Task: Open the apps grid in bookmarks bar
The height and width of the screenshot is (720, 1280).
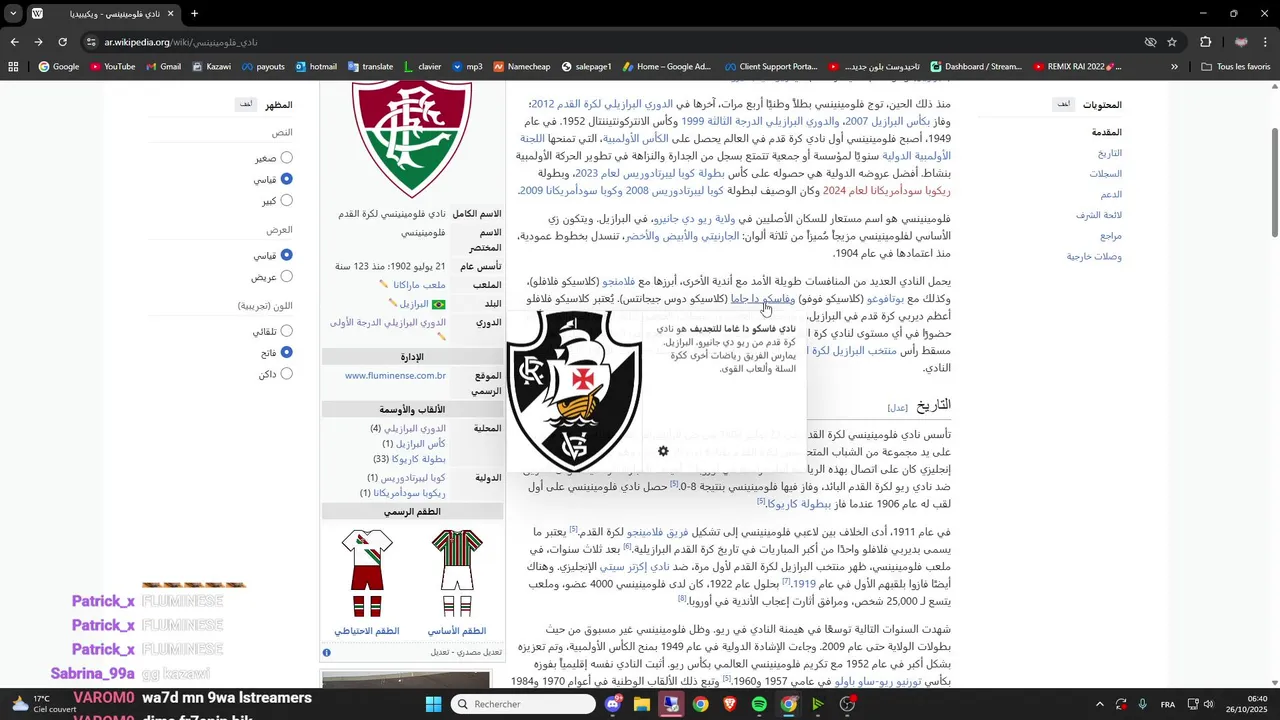Action: pyautogui.click(x=13, y=67)
